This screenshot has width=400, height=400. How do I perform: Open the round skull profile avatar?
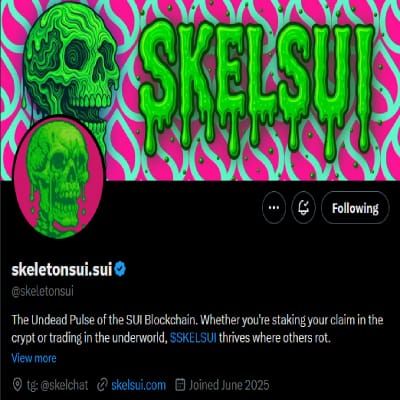(x=59, y=178)
